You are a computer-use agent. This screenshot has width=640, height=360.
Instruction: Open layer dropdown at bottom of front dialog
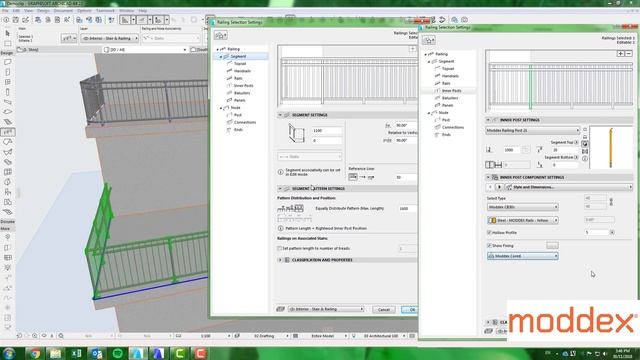coord(326,309)
